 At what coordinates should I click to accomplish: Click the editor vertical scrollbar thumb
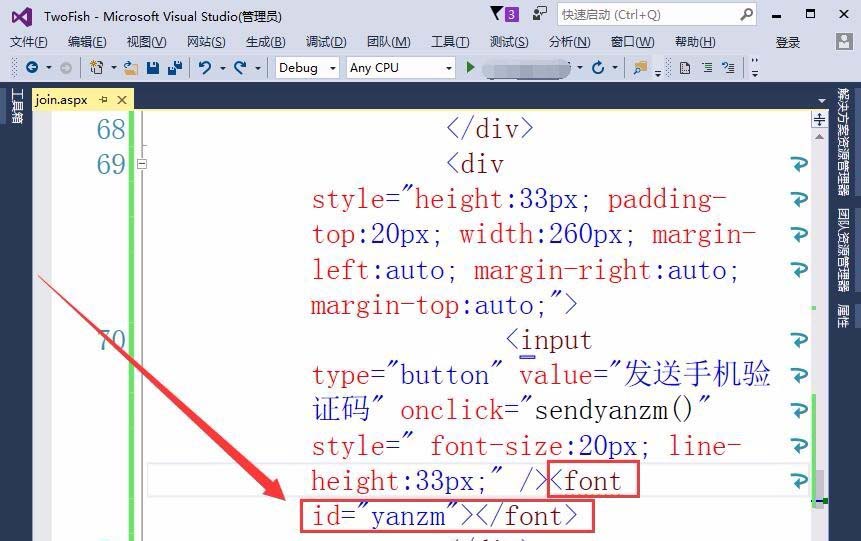coord(818,487)
